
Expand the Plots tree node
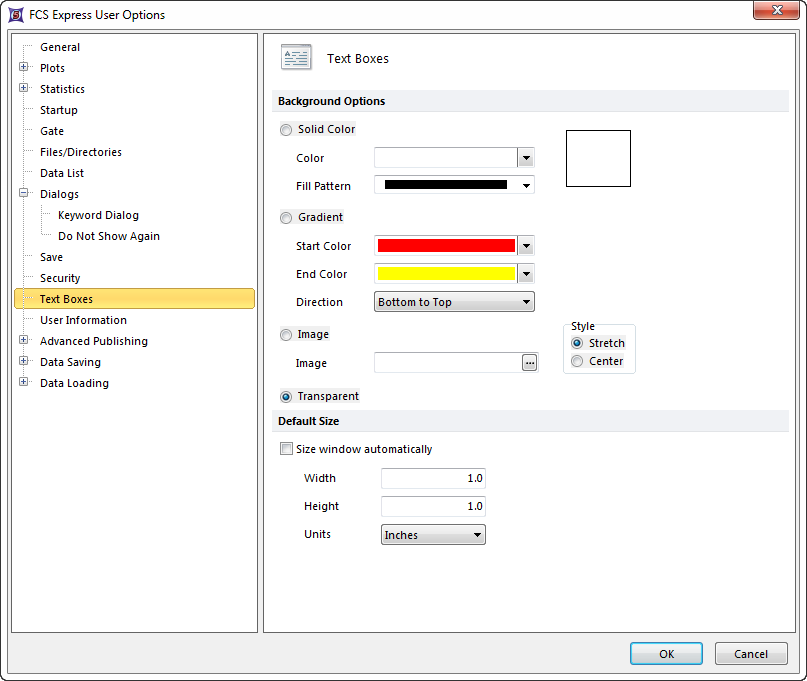[x=24, y=68]
